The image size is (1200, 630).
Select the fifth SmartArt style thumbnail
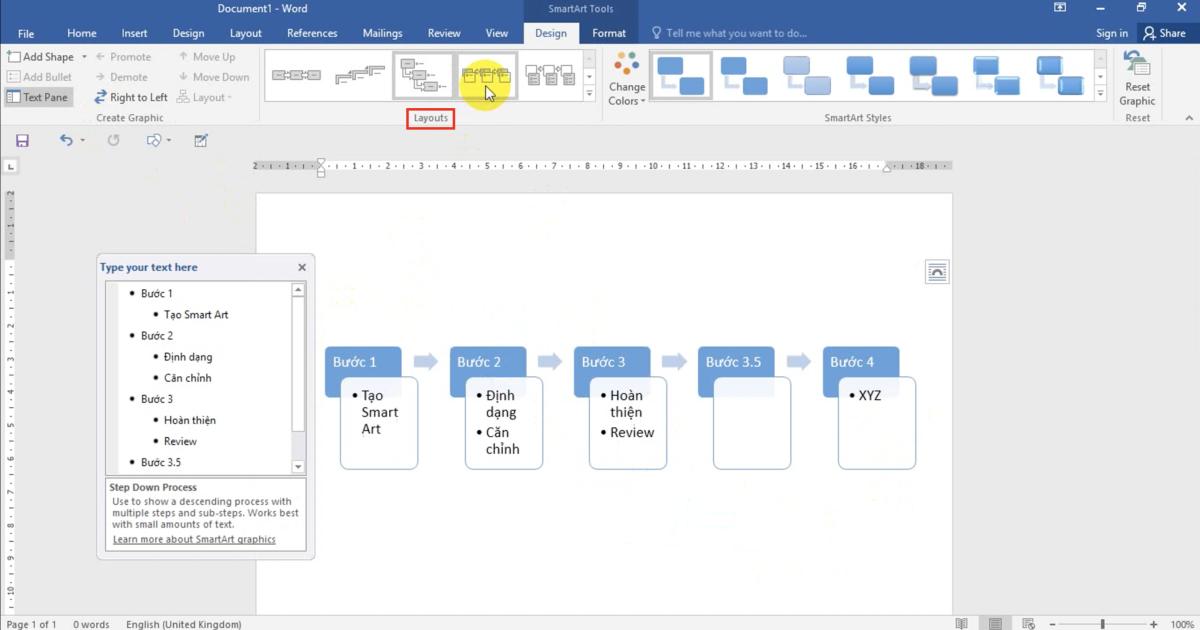coord(933,76)
